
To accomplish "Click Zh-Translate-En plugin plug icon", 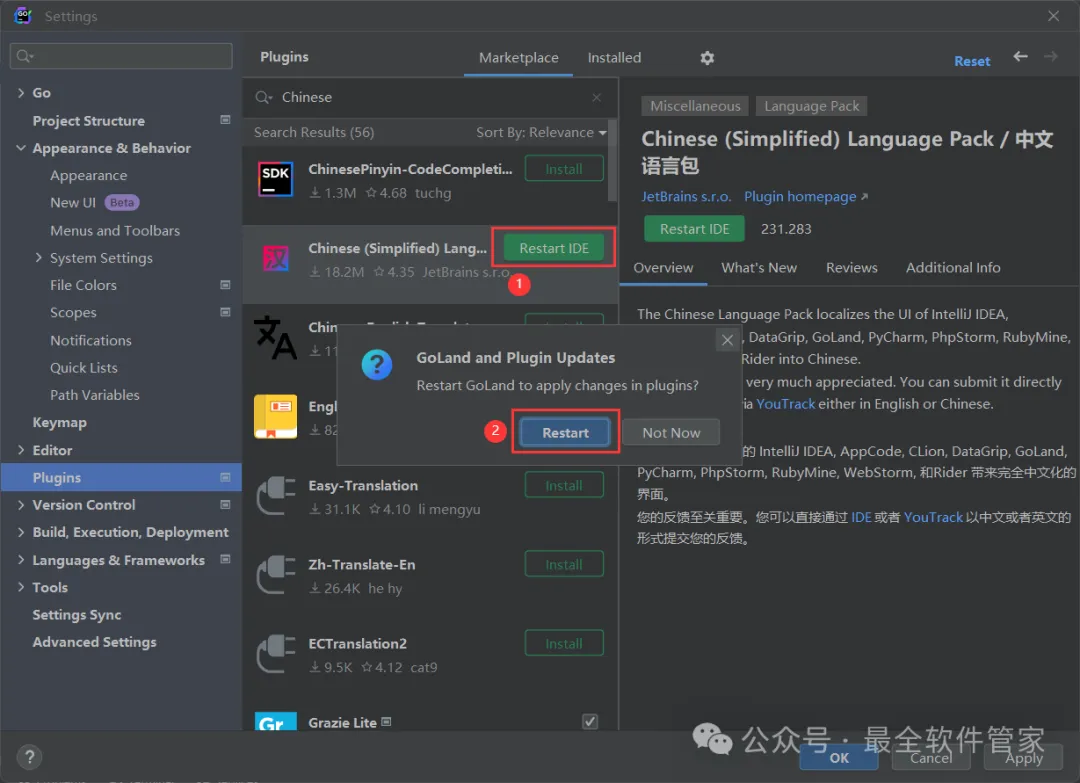I will (x=276, y=575).
